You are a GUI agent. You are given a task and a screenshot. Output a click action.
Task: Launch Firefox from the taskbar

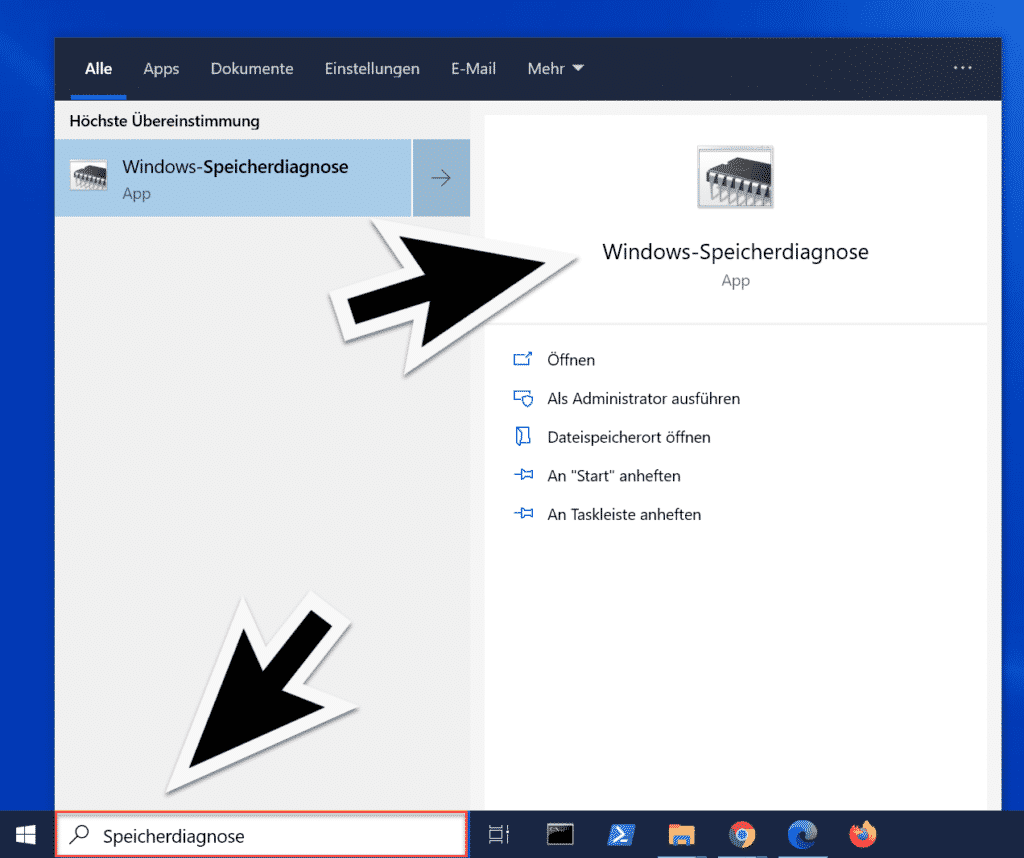(x=863, y=834)
